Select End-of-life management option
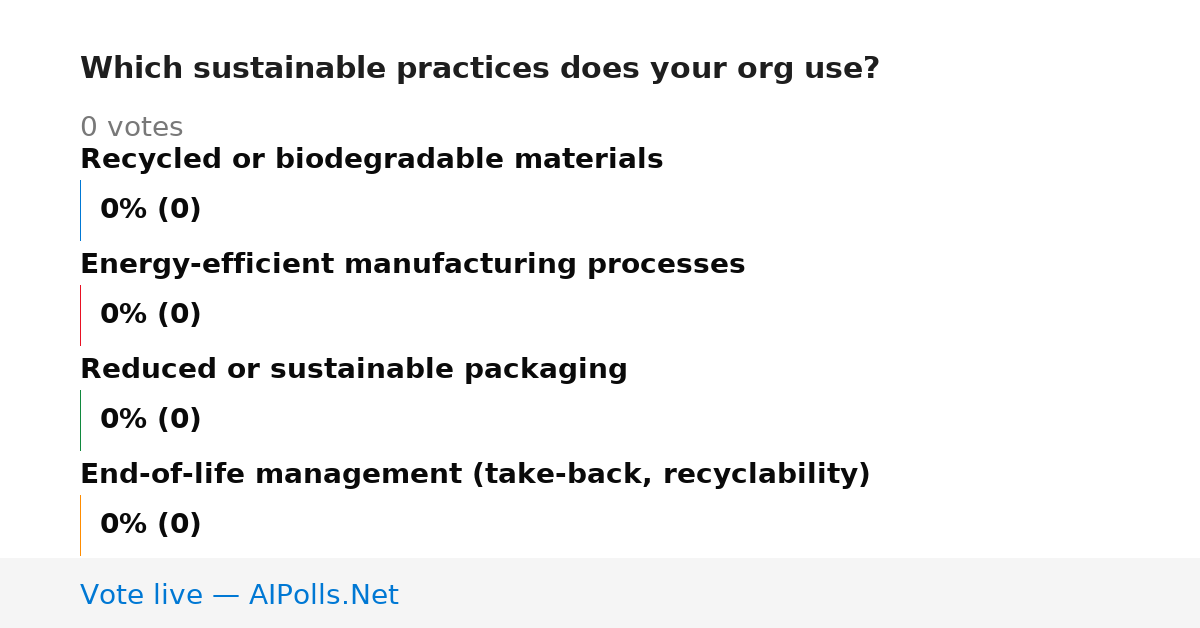This screenshot has height=628, width=1200. point(475,475)
